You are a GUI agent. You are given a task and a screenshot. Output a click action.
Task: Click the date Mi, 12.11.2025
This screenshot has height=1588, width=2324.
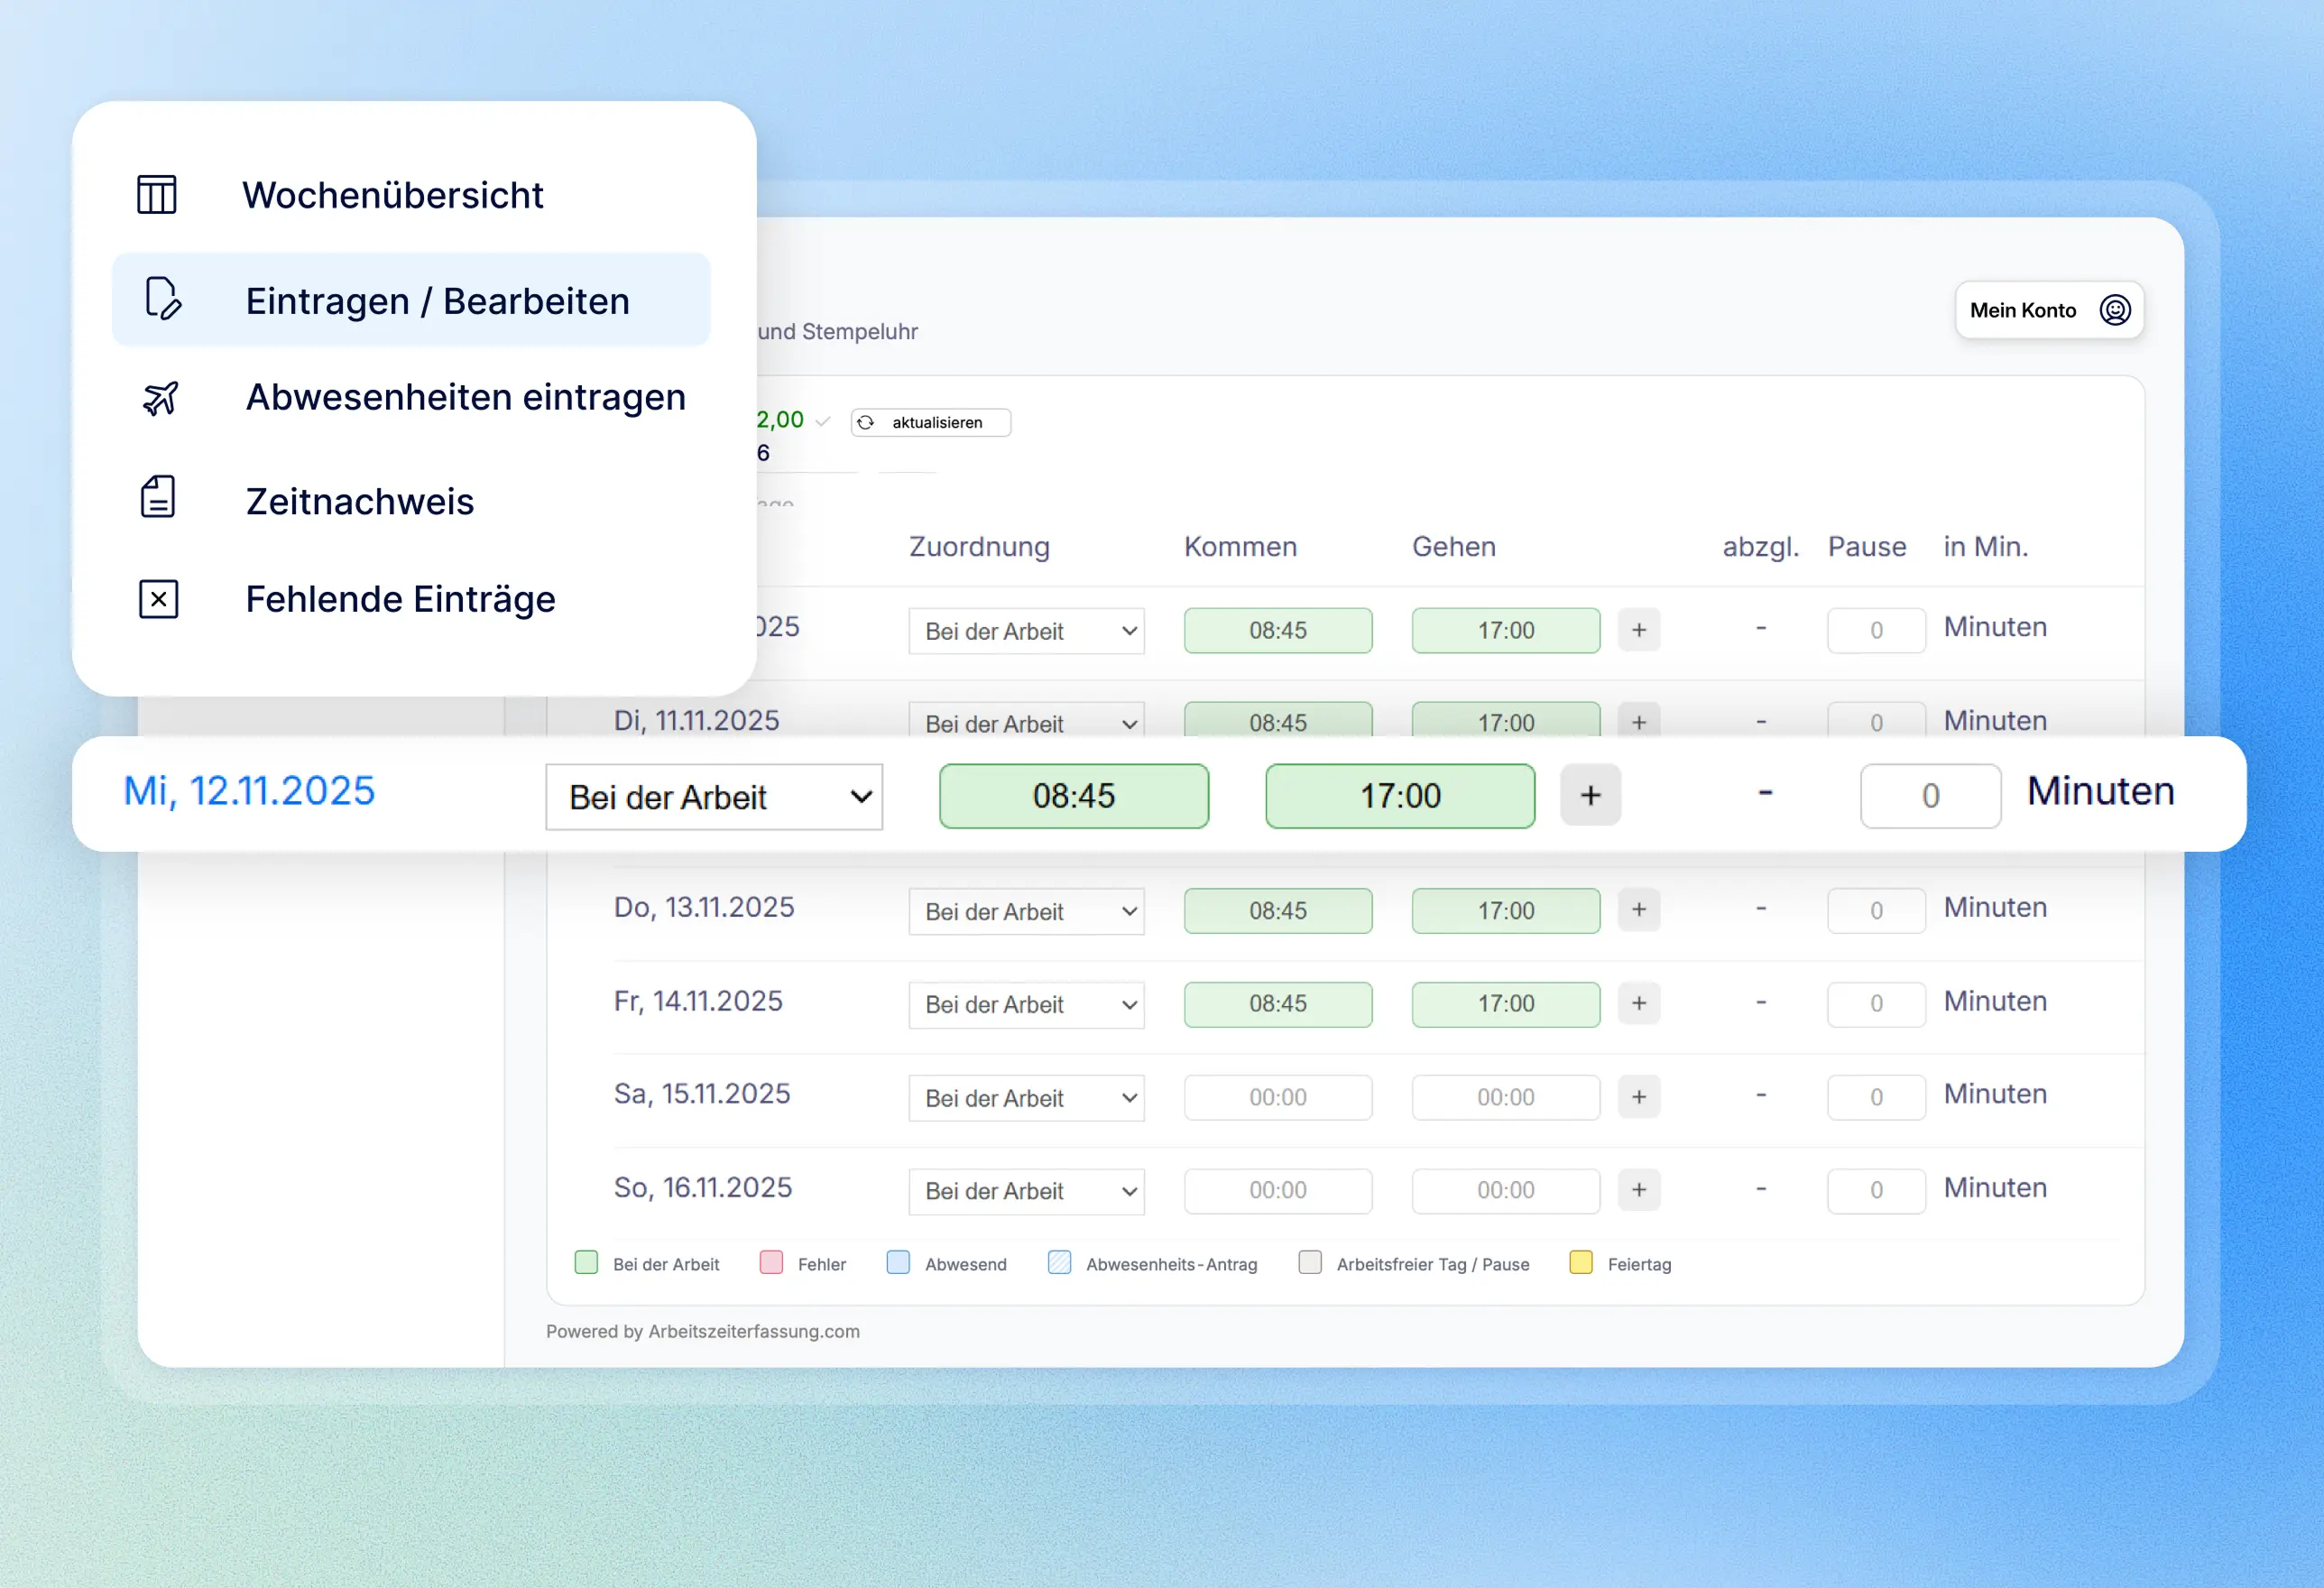tap(249, 791)
